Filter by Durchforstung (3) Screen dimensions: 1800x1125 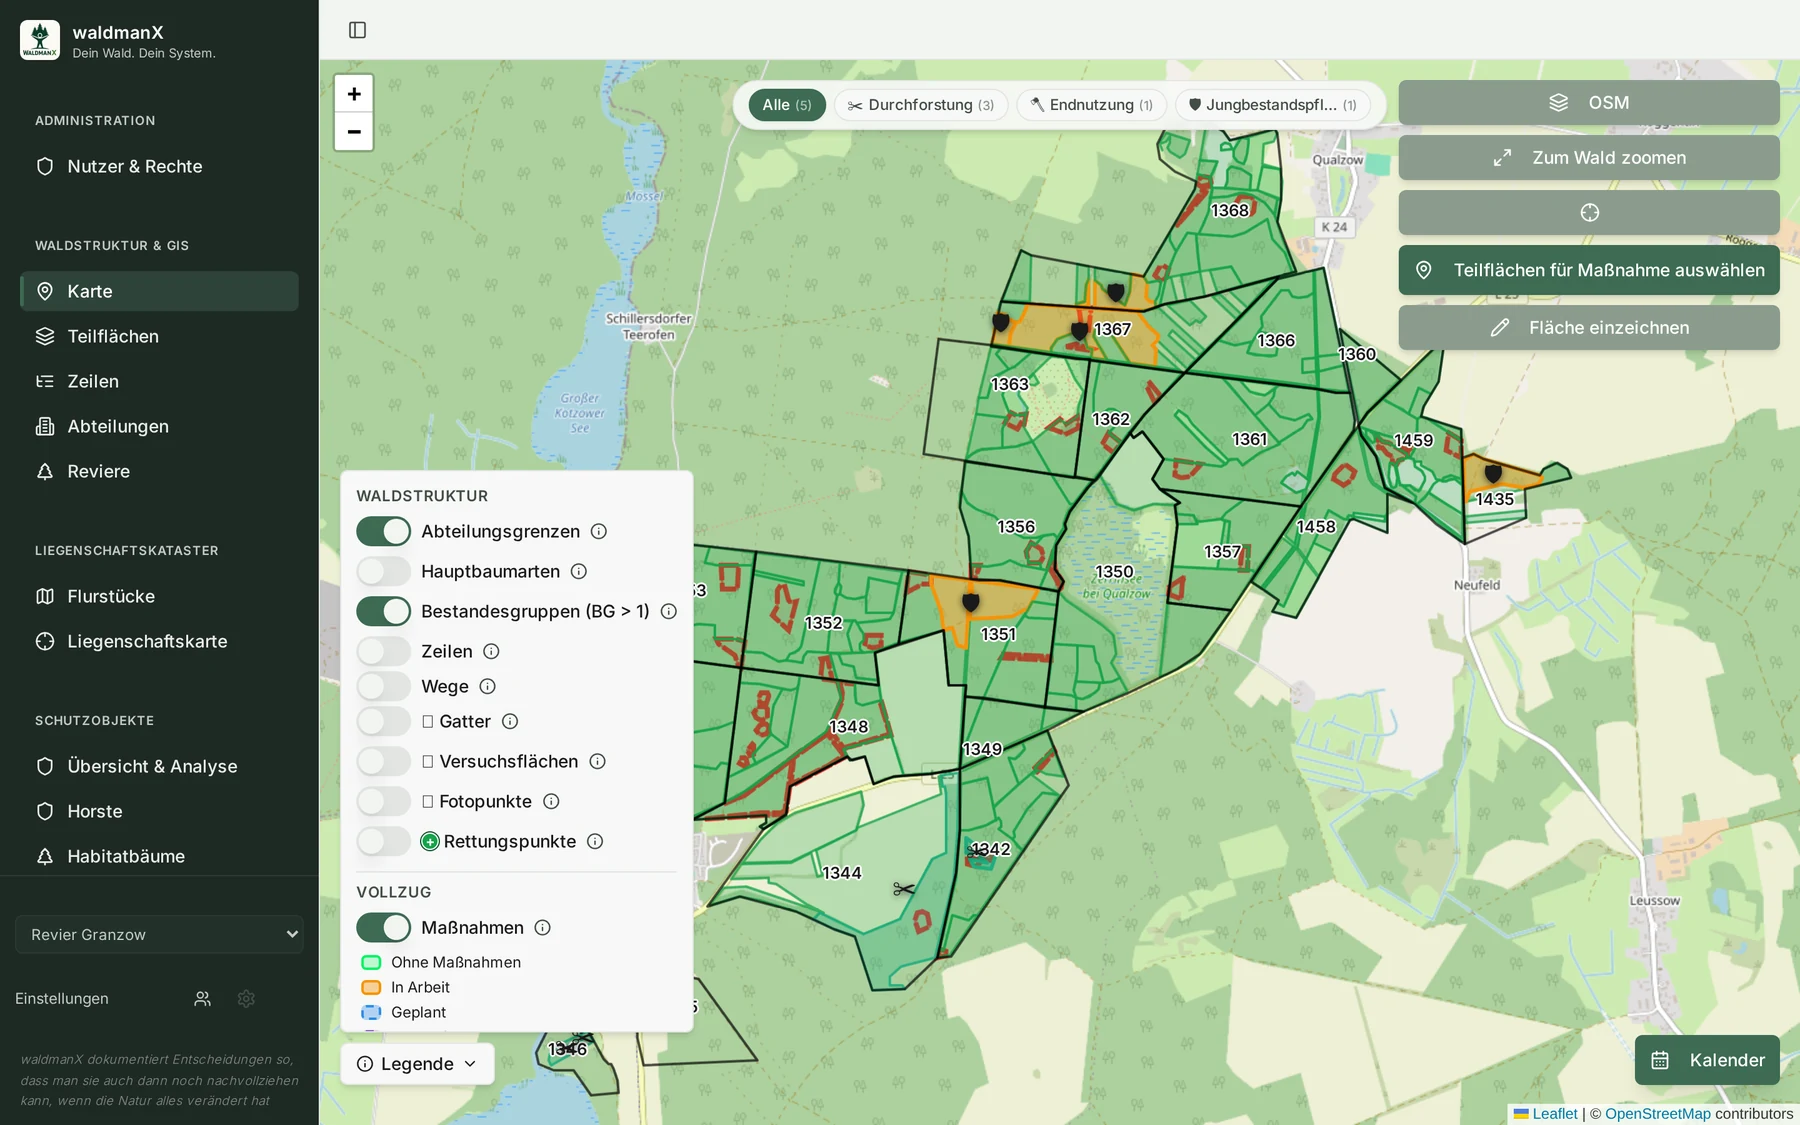click(921, 105)
